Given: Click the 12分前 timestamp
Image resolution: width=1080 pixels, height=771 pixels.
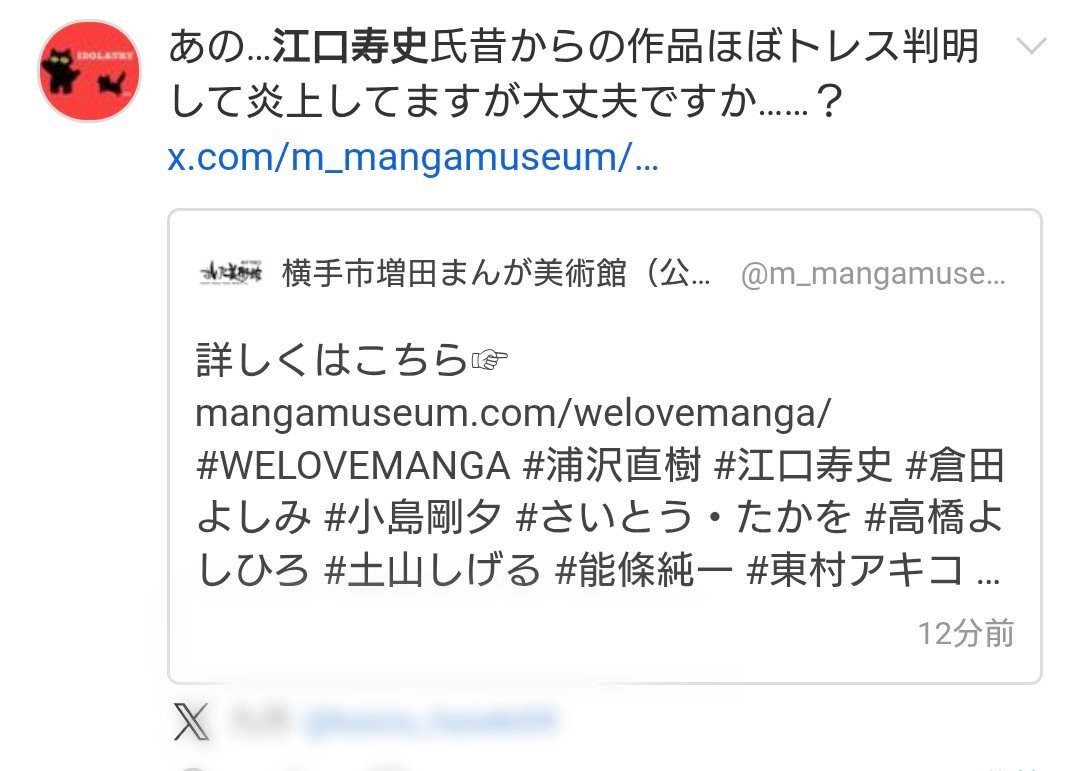Looking at the screenshot, I should point(966,633).
